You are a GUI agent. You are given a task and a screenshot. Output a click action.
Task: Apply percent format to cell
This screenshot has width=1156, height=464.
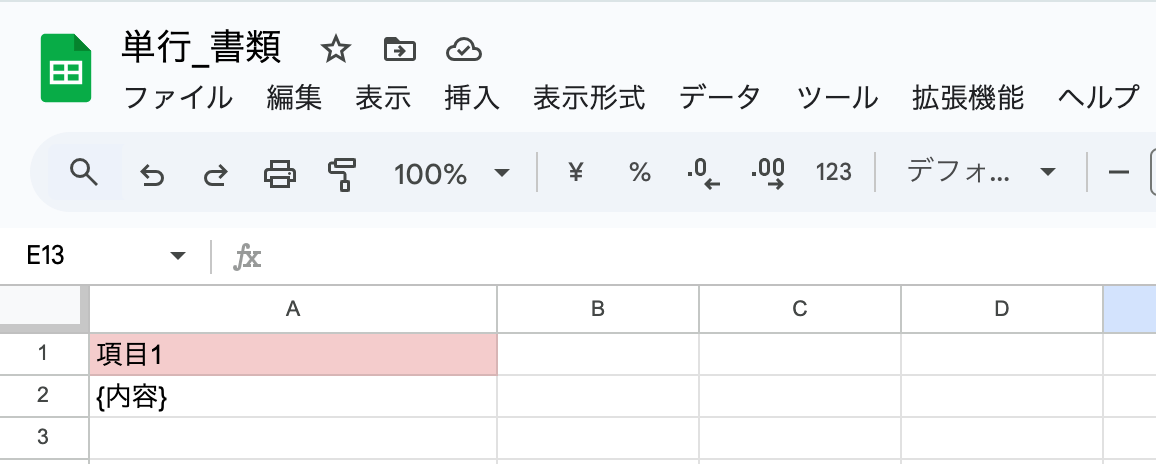640,173
